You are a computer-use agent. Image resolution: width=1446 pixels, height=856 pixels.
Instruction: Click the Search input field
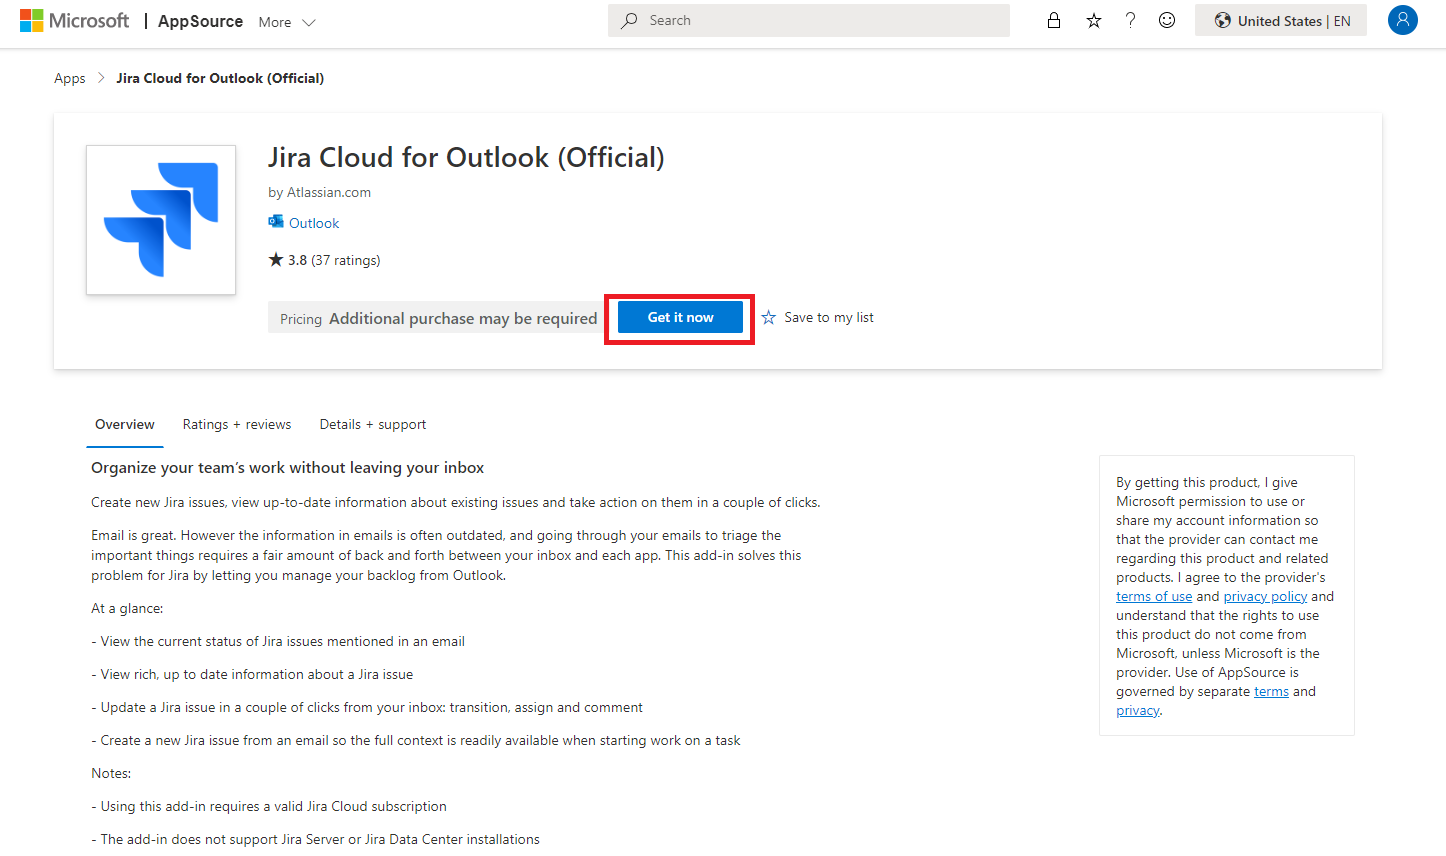click(809, 20)
